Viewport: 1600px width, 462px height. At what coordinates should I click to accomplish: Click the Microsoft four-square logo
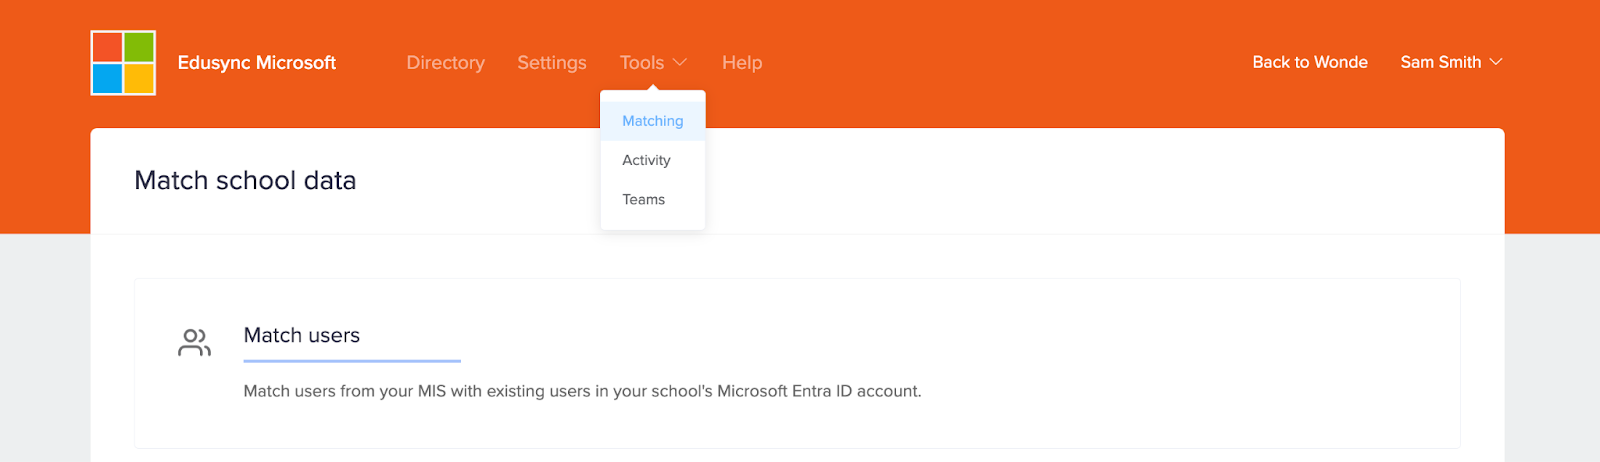click(x=123, y=63)
